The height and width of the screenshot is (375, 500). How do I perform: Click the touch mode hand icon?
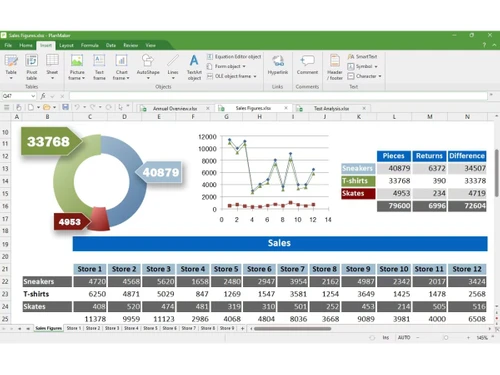click(19, 107)
